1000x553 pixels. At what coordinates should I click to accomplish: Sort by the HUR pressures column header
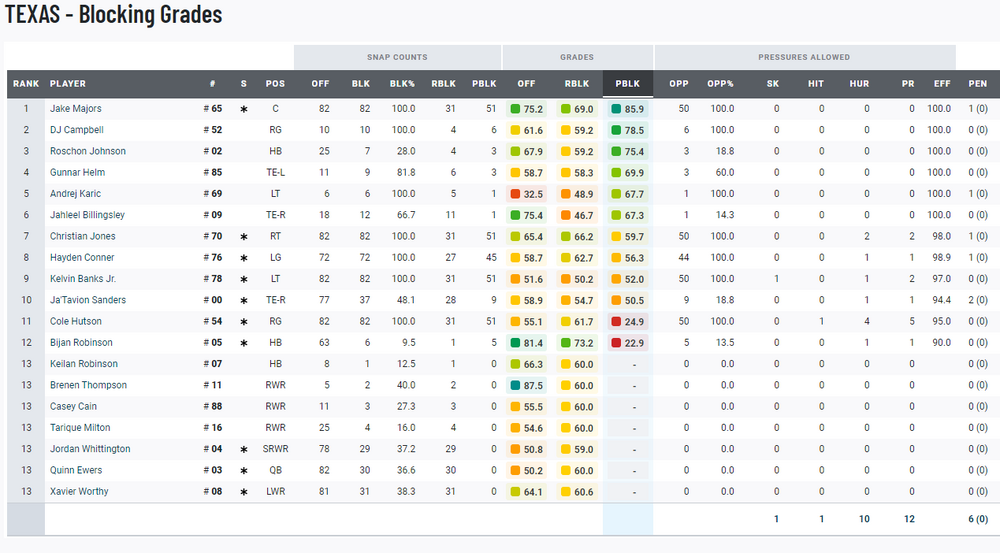859,84
